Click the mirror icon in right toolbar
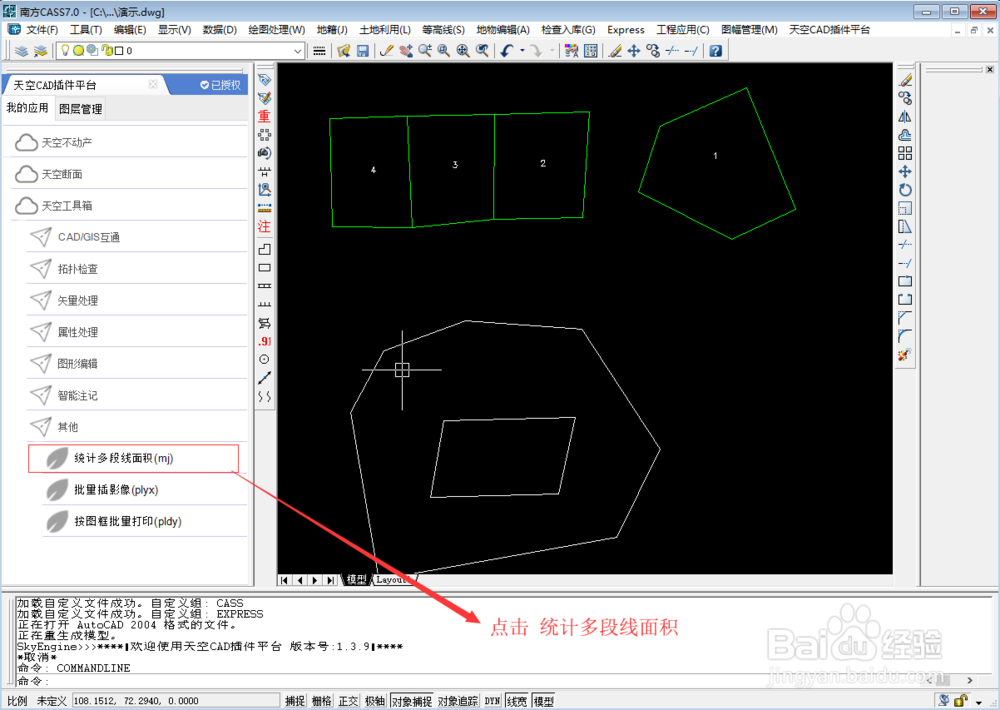 pos(905,117)
